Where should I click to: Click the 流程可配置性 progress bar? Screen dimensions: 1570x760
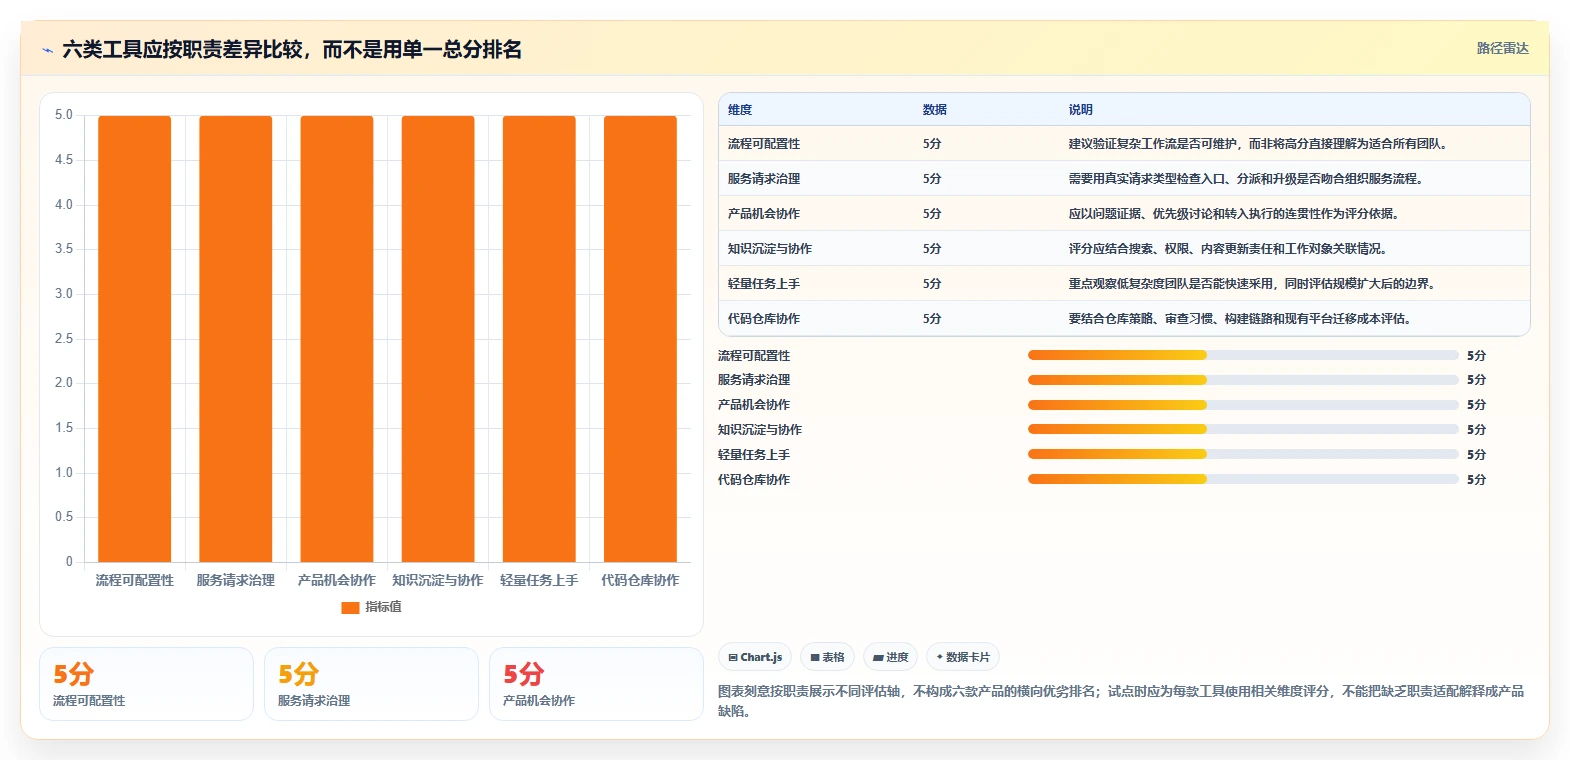pyautogui.click(x=1243, y=355)
